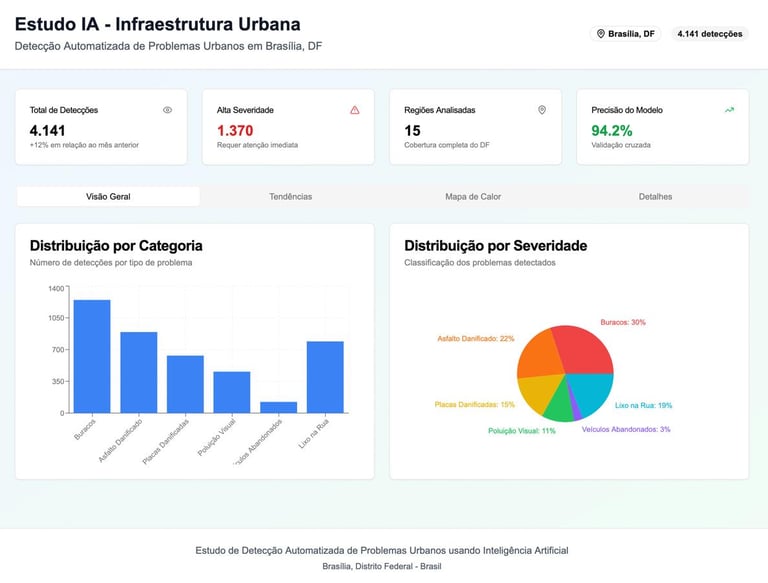The width and height of the screenshot is (768, 583).
Task: Click the red Buracos pie slice
Action: (x=585, y=350)
